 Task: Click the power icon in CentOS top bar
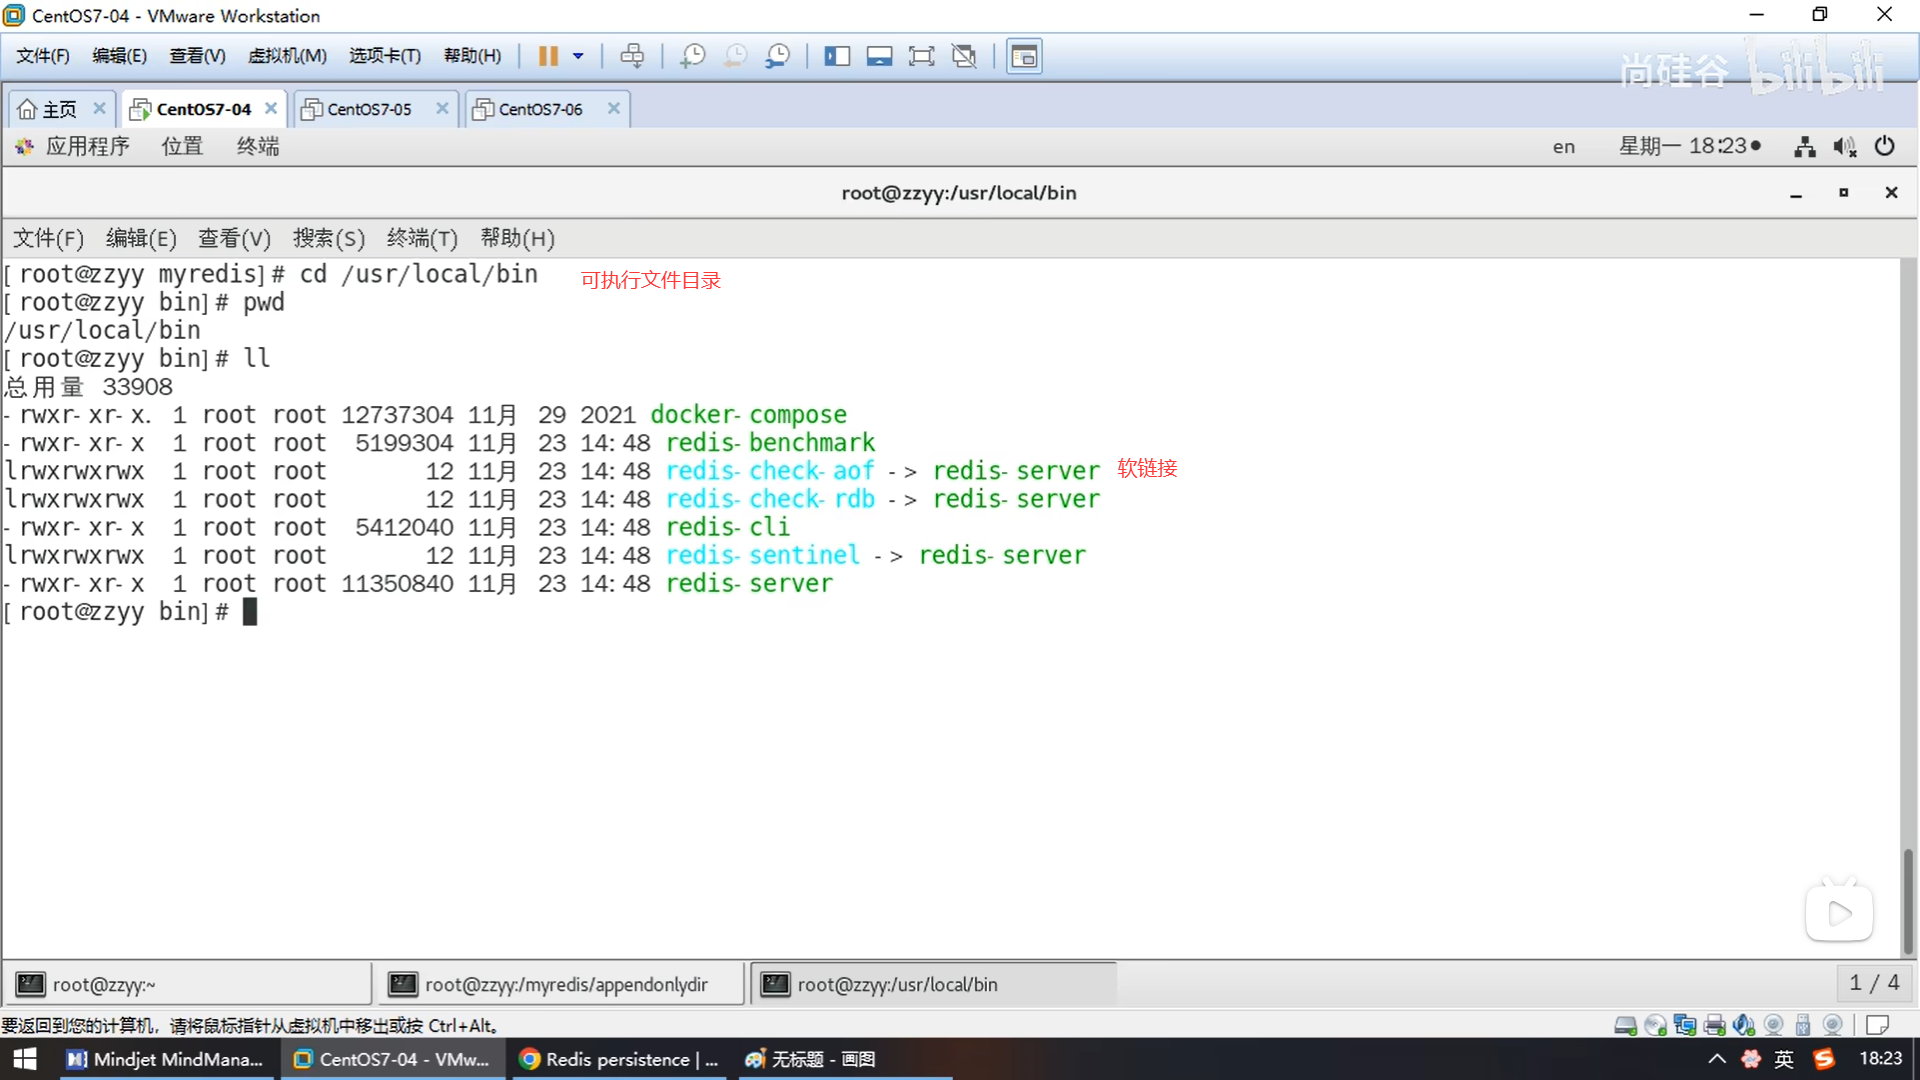tap(1884, 147)
